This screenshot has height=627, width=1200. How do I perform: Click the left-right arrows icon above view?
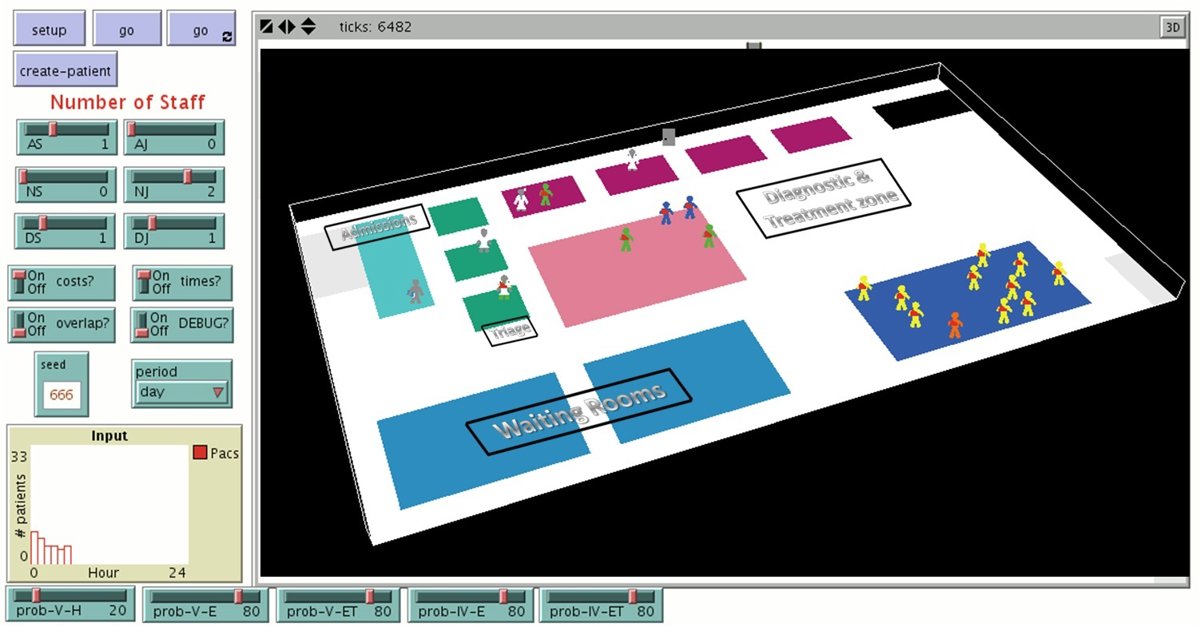pos(286,26)
